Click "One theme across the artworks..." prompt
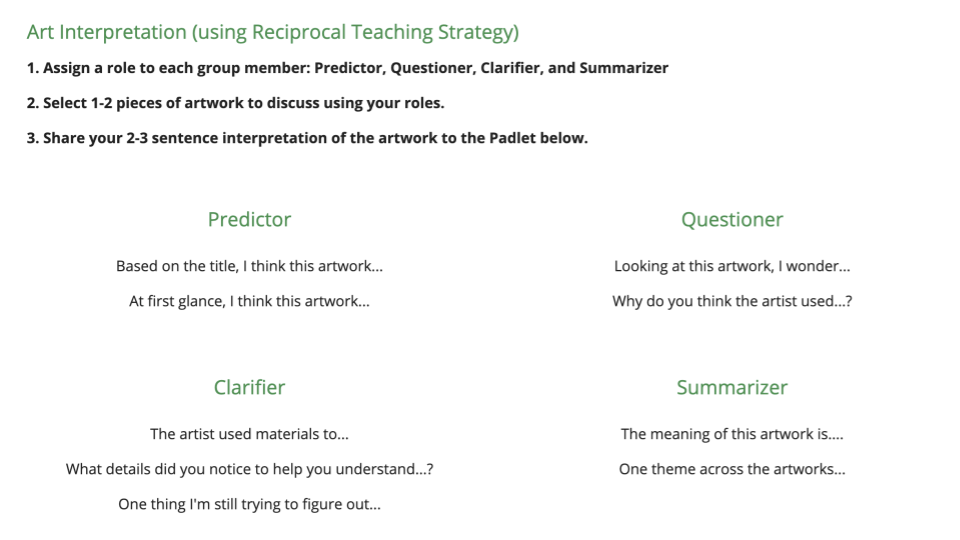The width and height of the screenshot is (960, 540). 732,469
